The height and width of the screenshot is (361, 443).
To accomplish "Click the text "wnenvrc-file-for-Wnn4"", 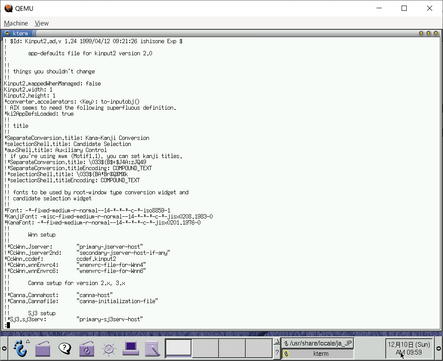I will (111, 265).
